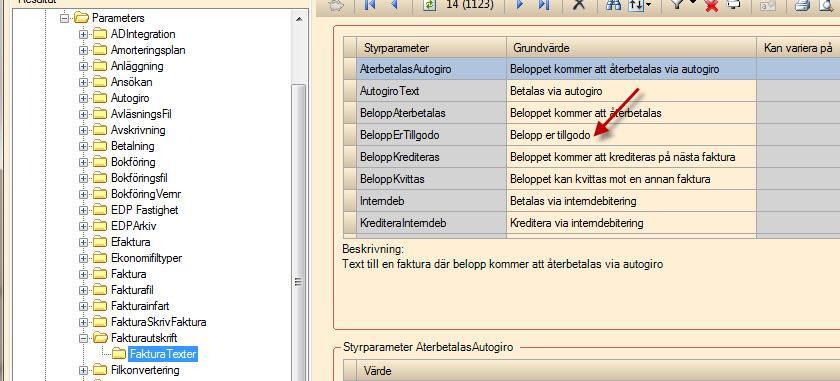The image size is (840, 381).
Task: Jump to last record in toolbar
Action: pyautogui.click(x=543, y=5)
